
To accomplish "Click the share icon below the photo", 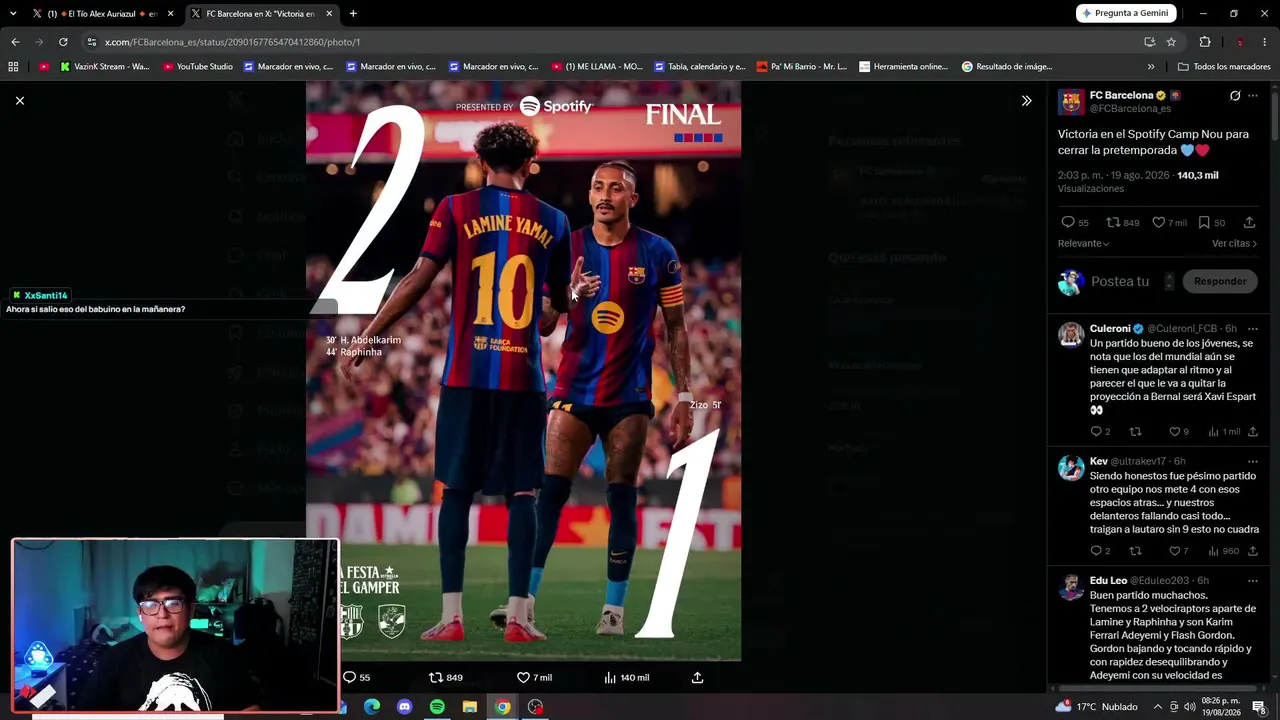I will (698, 677).
